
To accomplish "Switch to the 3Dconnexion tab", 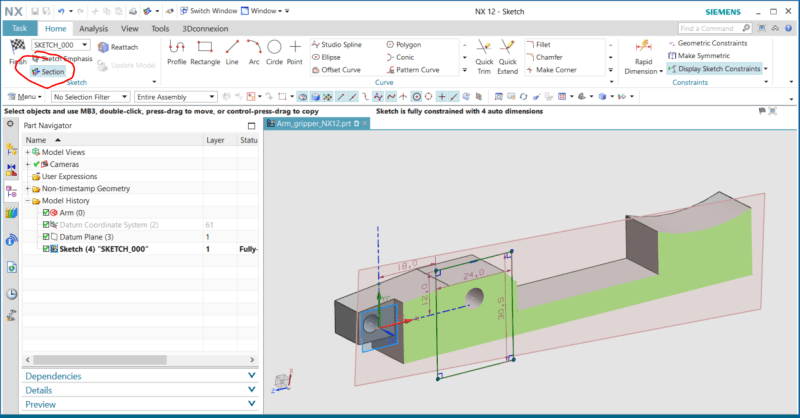I will pos(205,29).
